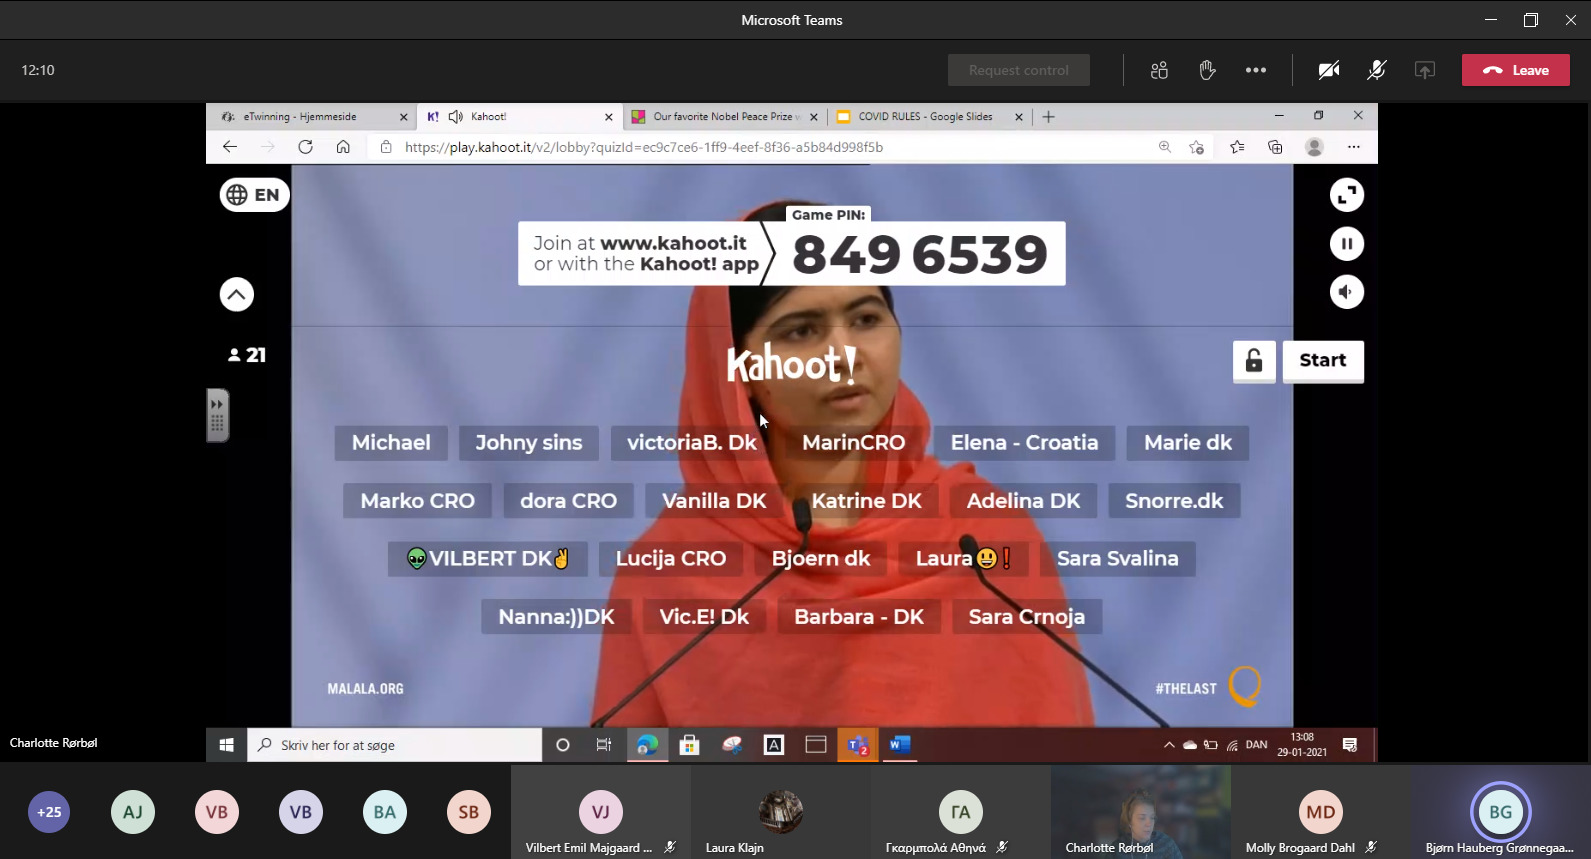Select player MarinCRO
Image resolution: width=1591 pixels, height=859 pixels.
tap(854, 443)
